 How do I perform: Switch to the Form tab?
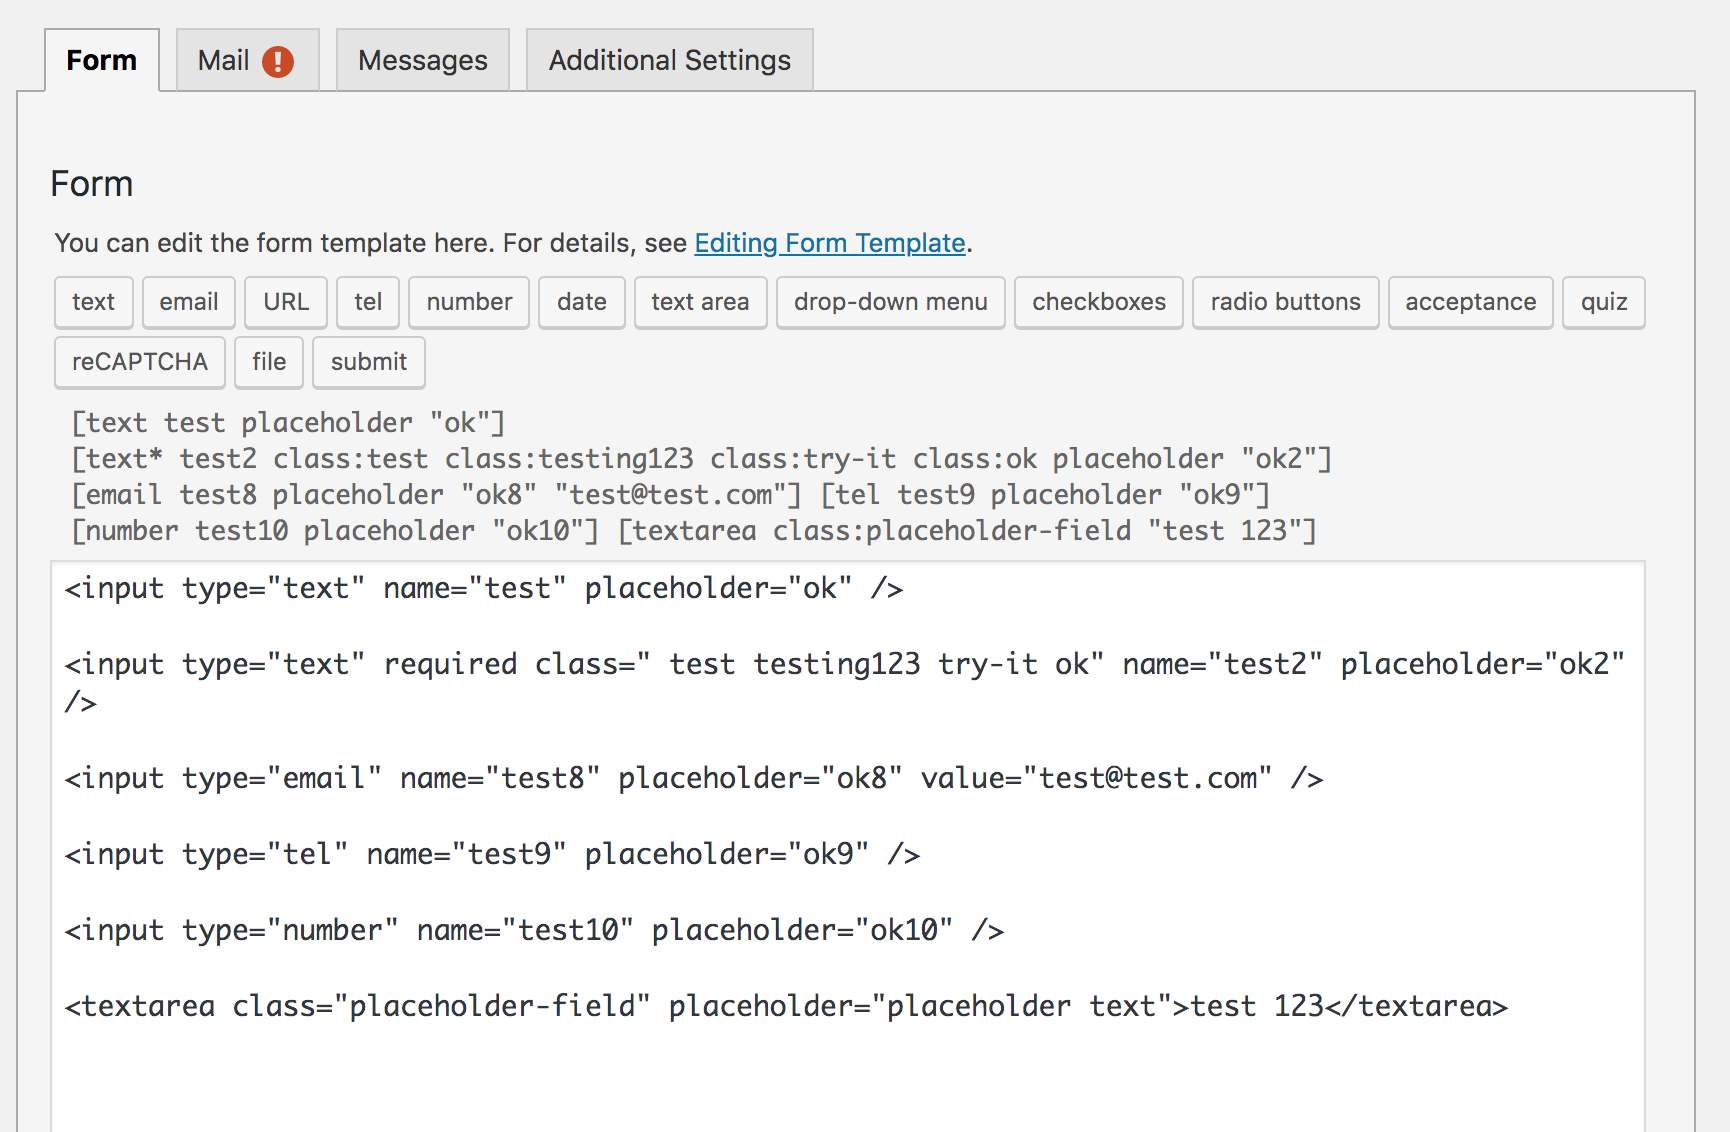tap(102, 60)
